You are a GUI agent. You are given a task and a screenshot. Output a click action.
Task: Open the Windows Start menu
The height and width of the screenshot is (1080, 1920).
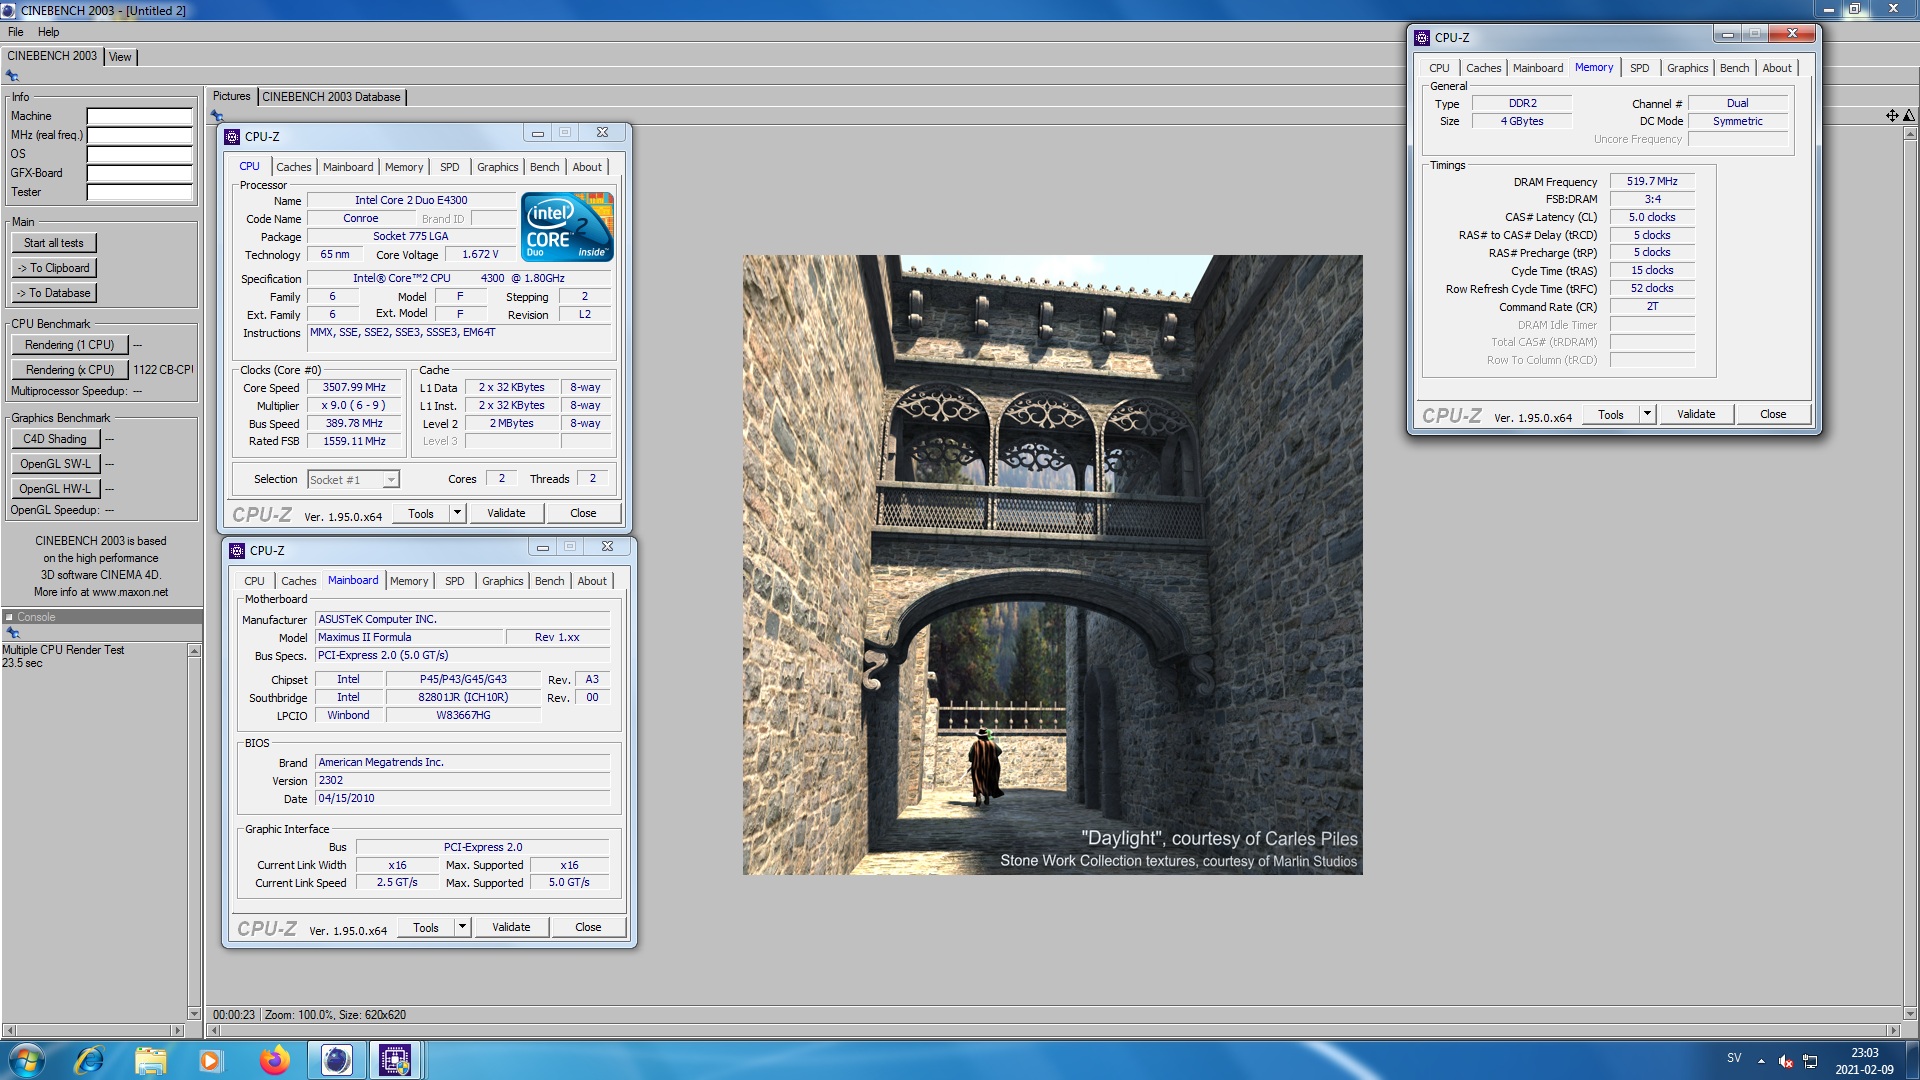(27, 1060)
